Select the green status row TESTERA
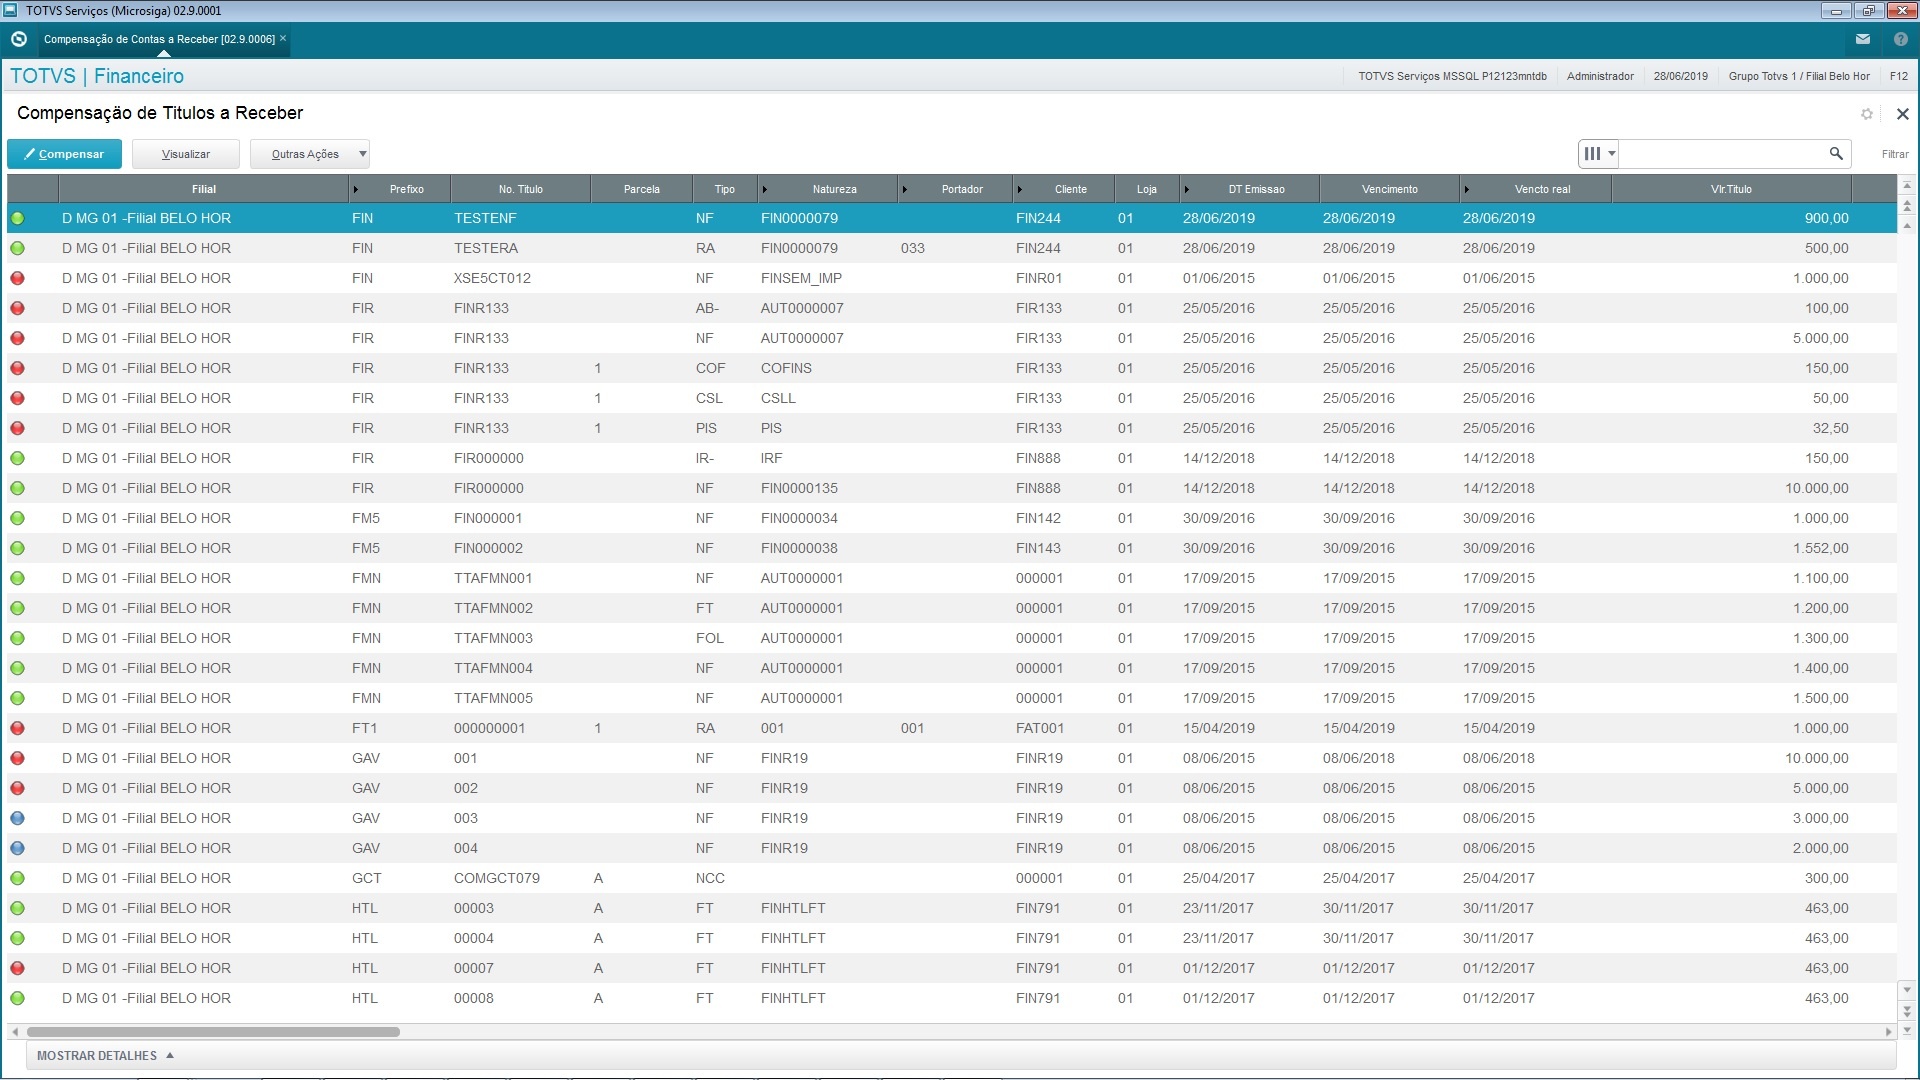 [x=485, y=248]
